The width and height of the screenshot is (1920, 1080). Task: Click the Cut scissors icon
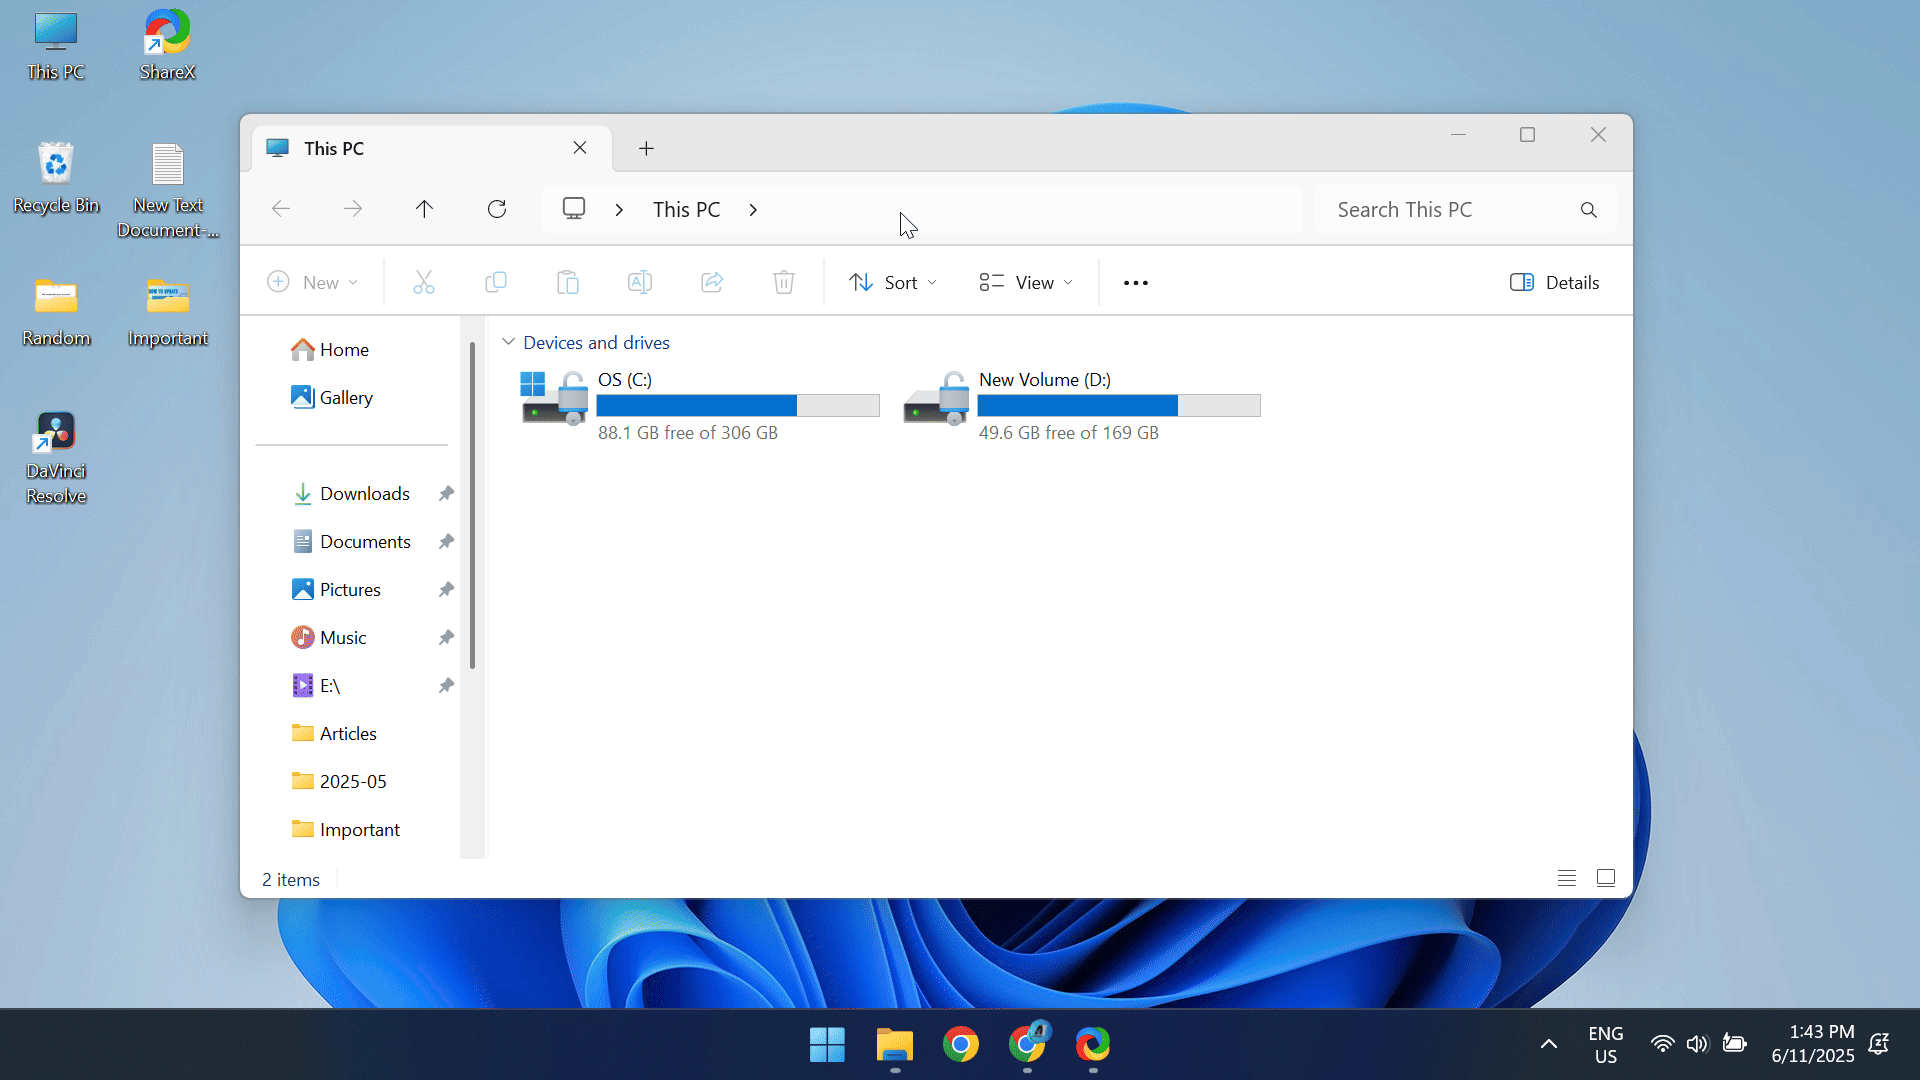424,283
